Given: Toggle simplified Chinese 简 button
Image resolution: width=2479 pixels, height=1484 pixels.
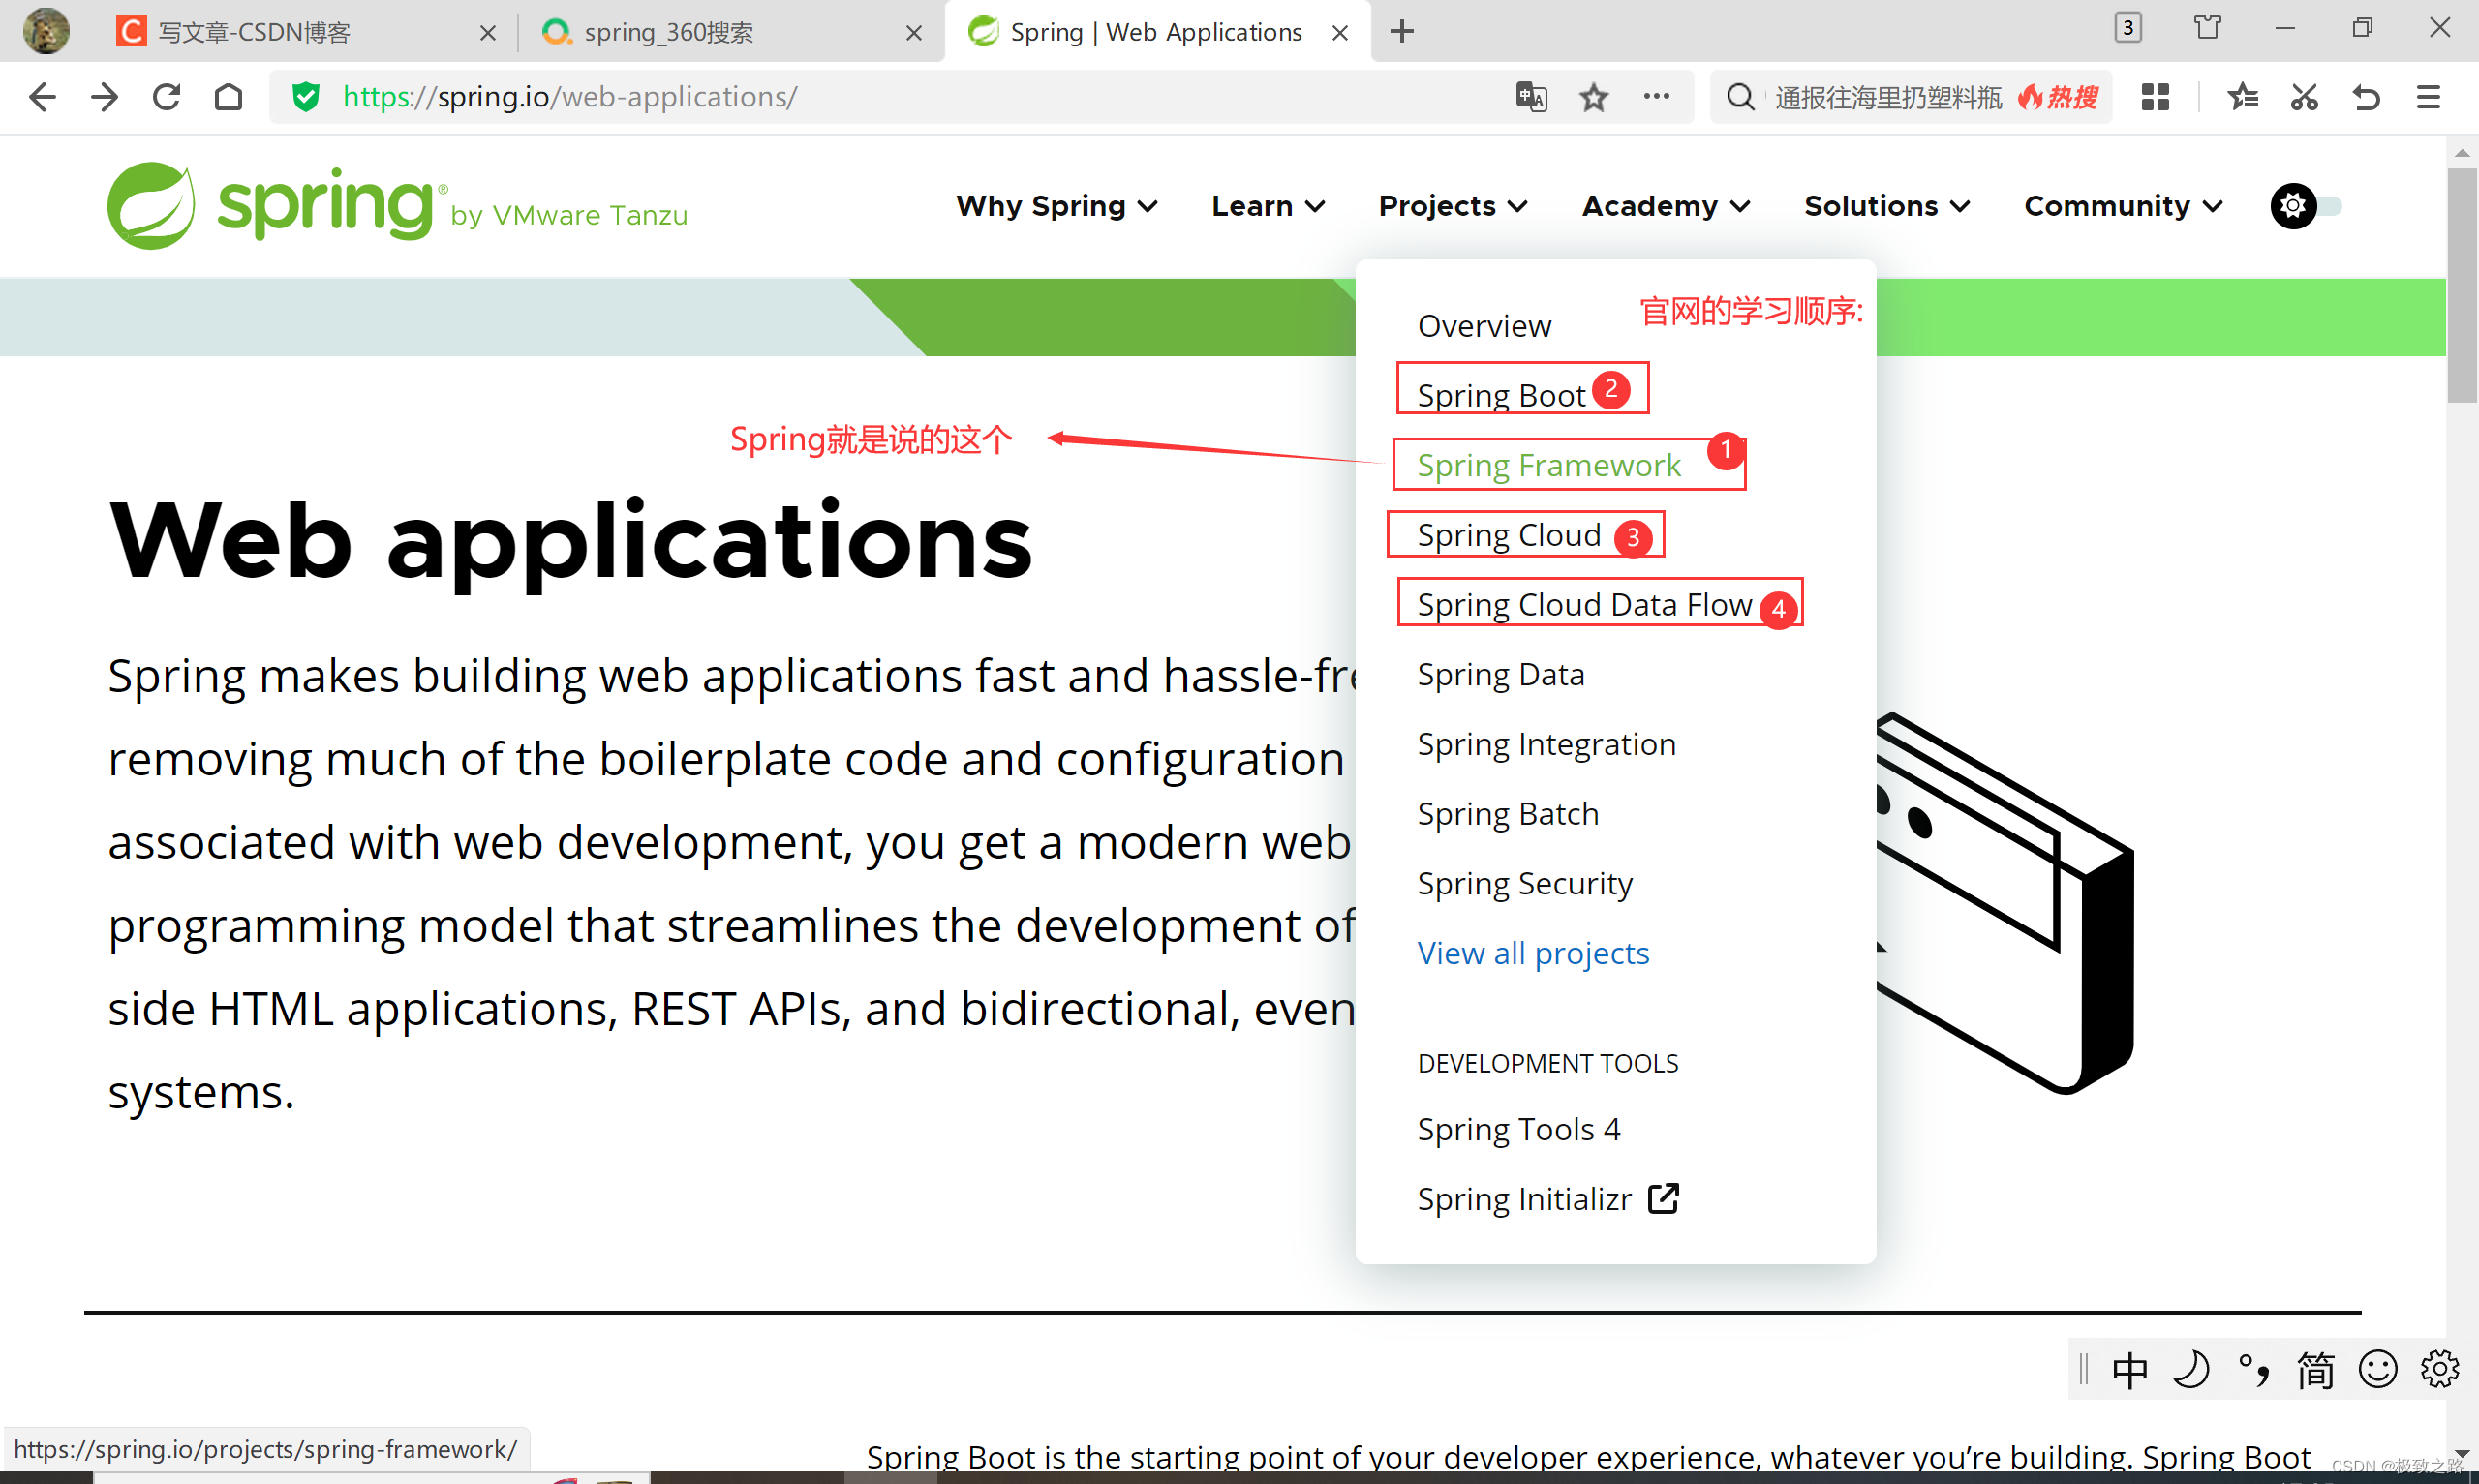Looking at the screenshot, I should pyautogui.click(x=2316, y=1369).
